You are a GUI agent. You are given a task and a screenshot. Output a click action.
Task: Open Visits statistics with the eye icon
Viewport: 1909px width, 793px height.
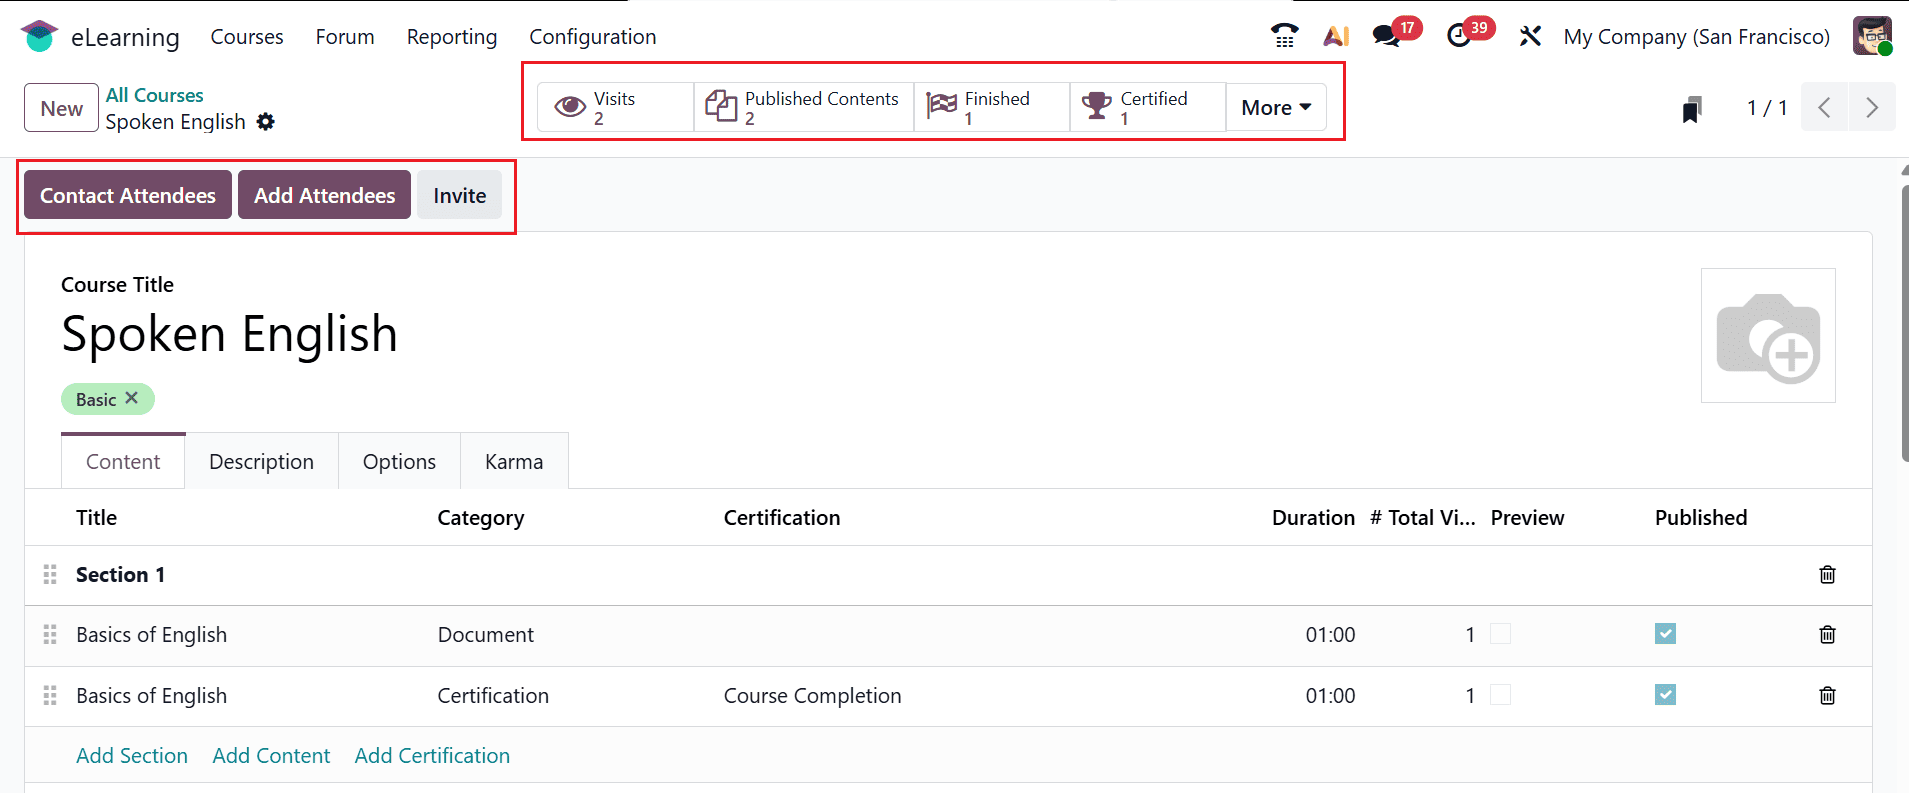click(615, 107)
